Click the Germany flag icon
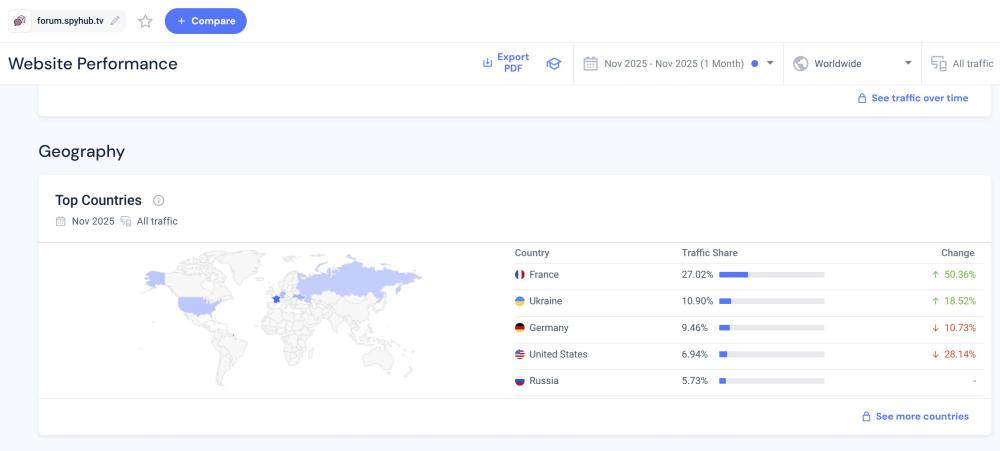This screenshot has width=1000, height=451. click(520, 328)
